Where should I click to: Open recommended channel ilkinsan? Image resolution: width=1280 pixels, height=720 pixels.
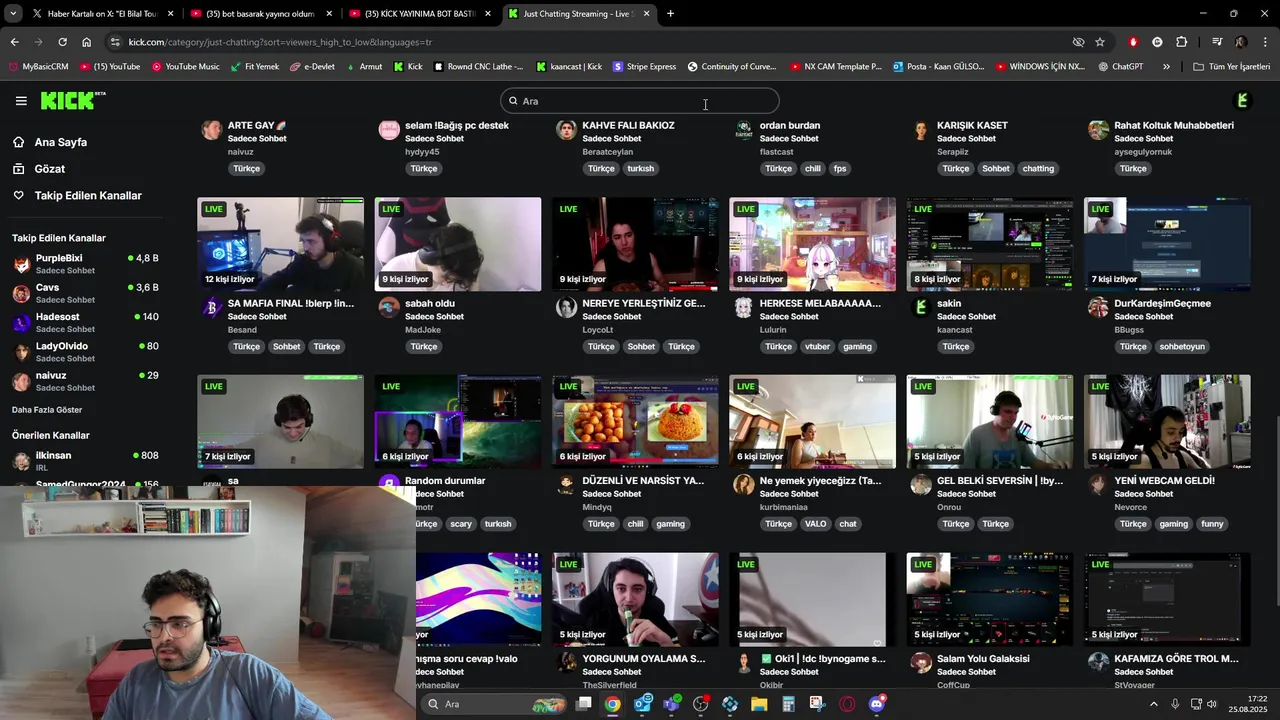point(85,461)
